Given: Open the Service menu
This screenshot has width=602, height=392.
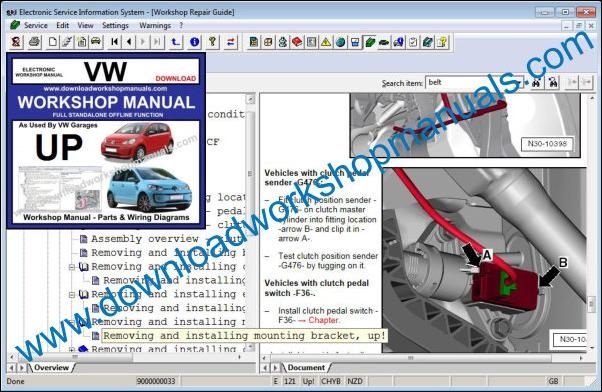Looking at the screenshot, I should click(36, 25).
